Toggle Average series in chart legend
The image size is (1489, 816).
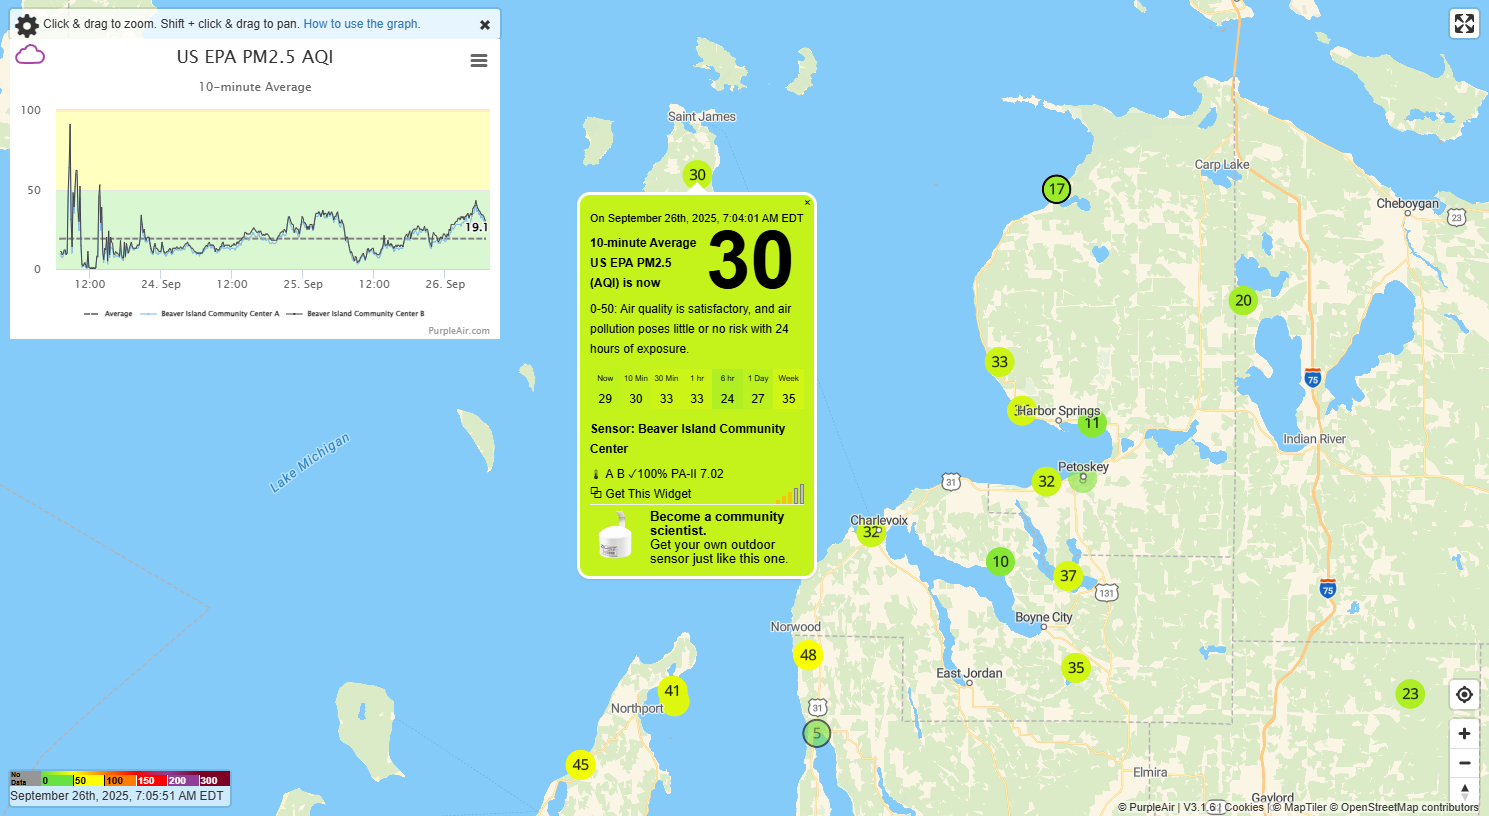[109, 314]
